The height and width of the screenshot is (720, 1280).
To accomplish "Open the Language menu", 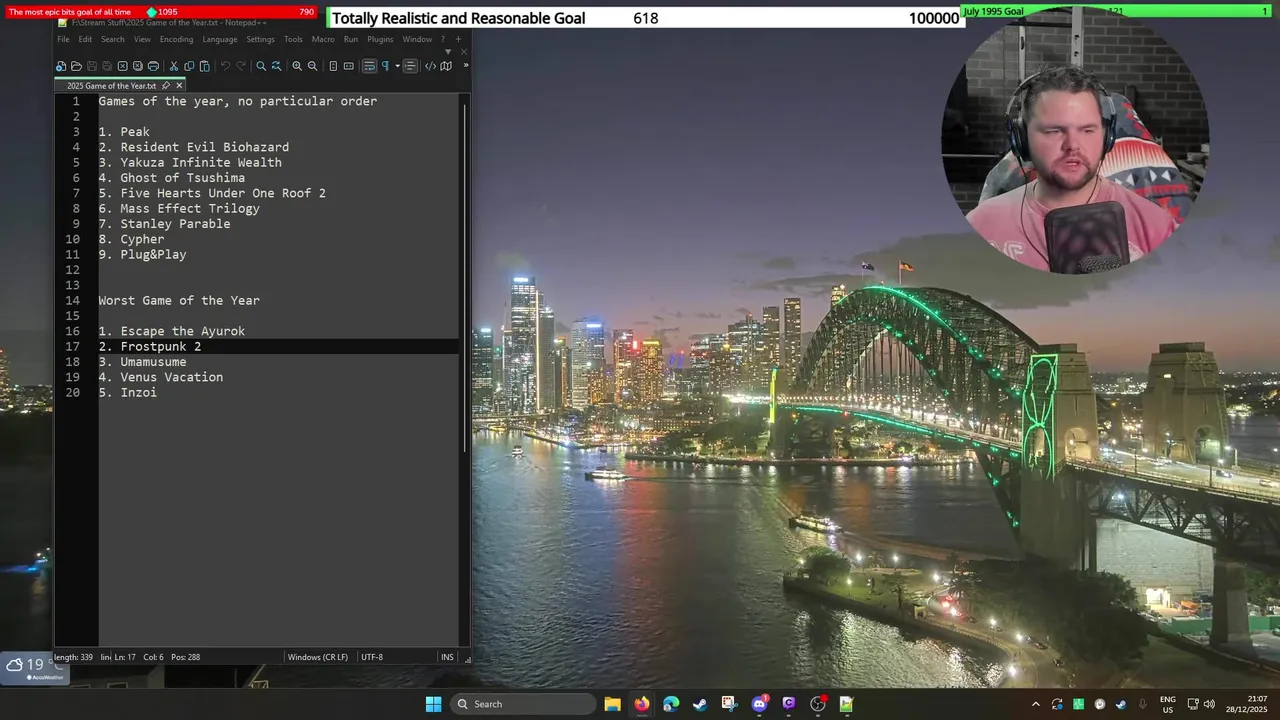I will pyautogui.click(x=220, y=39).
